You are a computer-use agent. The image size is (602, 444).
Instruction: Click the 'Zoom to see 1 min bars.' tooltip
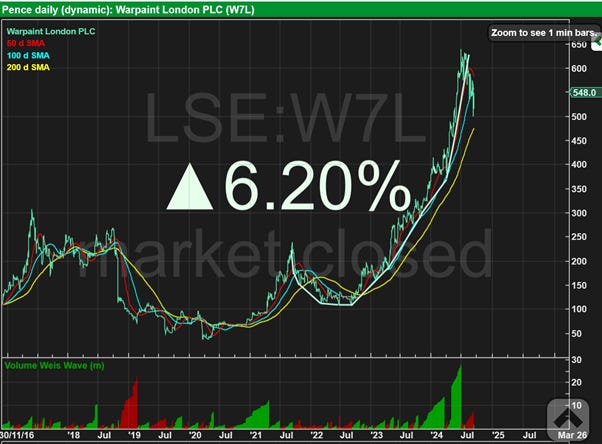(543, 33)
